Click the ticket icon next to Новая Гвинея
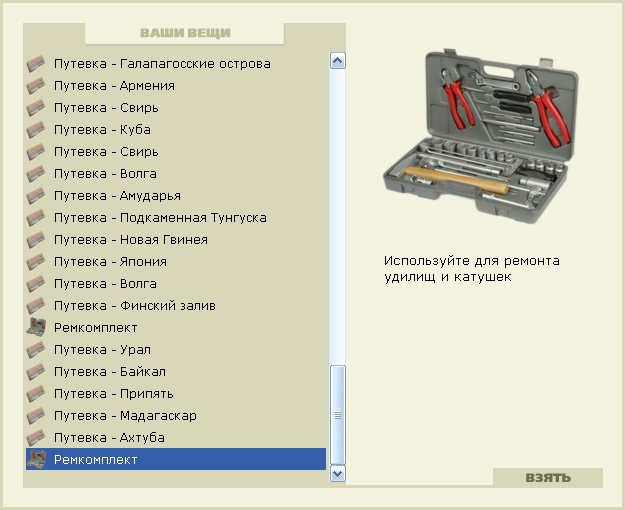 click(36, 240)
